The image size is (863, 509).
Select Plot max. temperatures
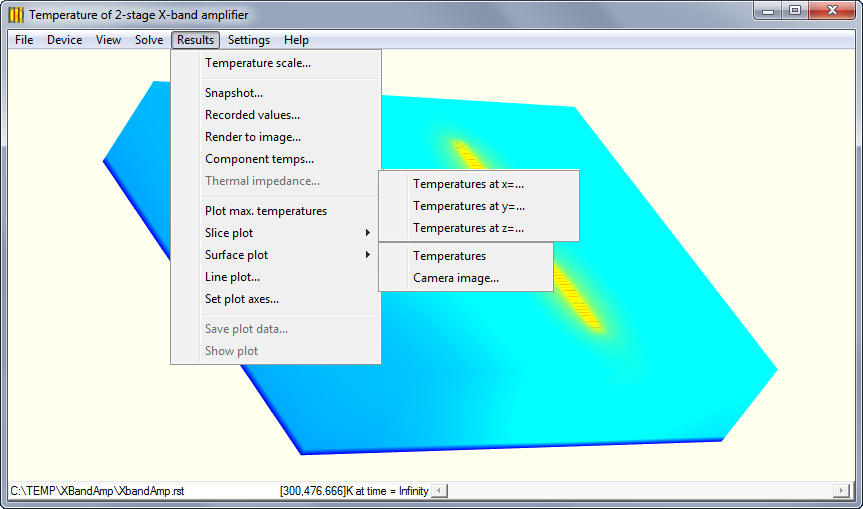(276, 211)
